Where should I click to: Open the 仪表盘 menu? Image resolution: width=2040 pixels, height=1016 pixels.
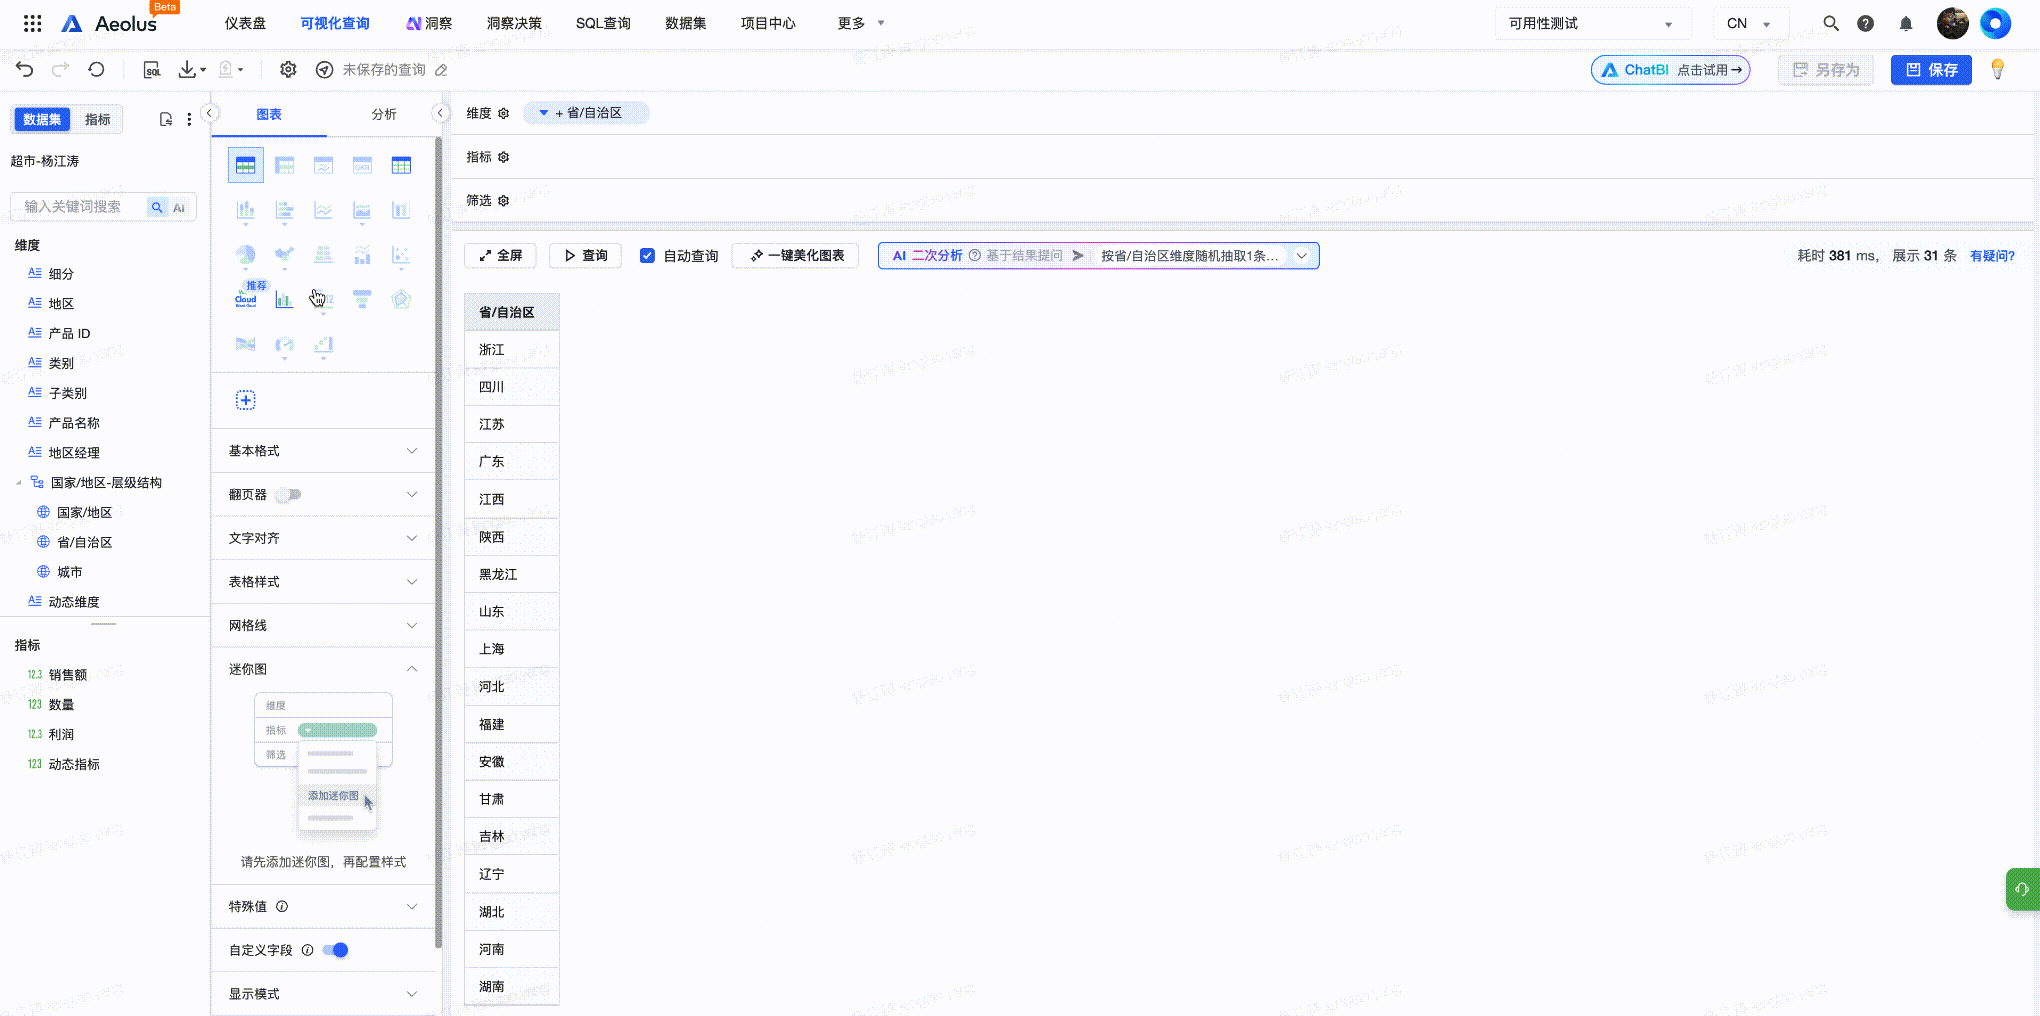(x=245, y=23)
